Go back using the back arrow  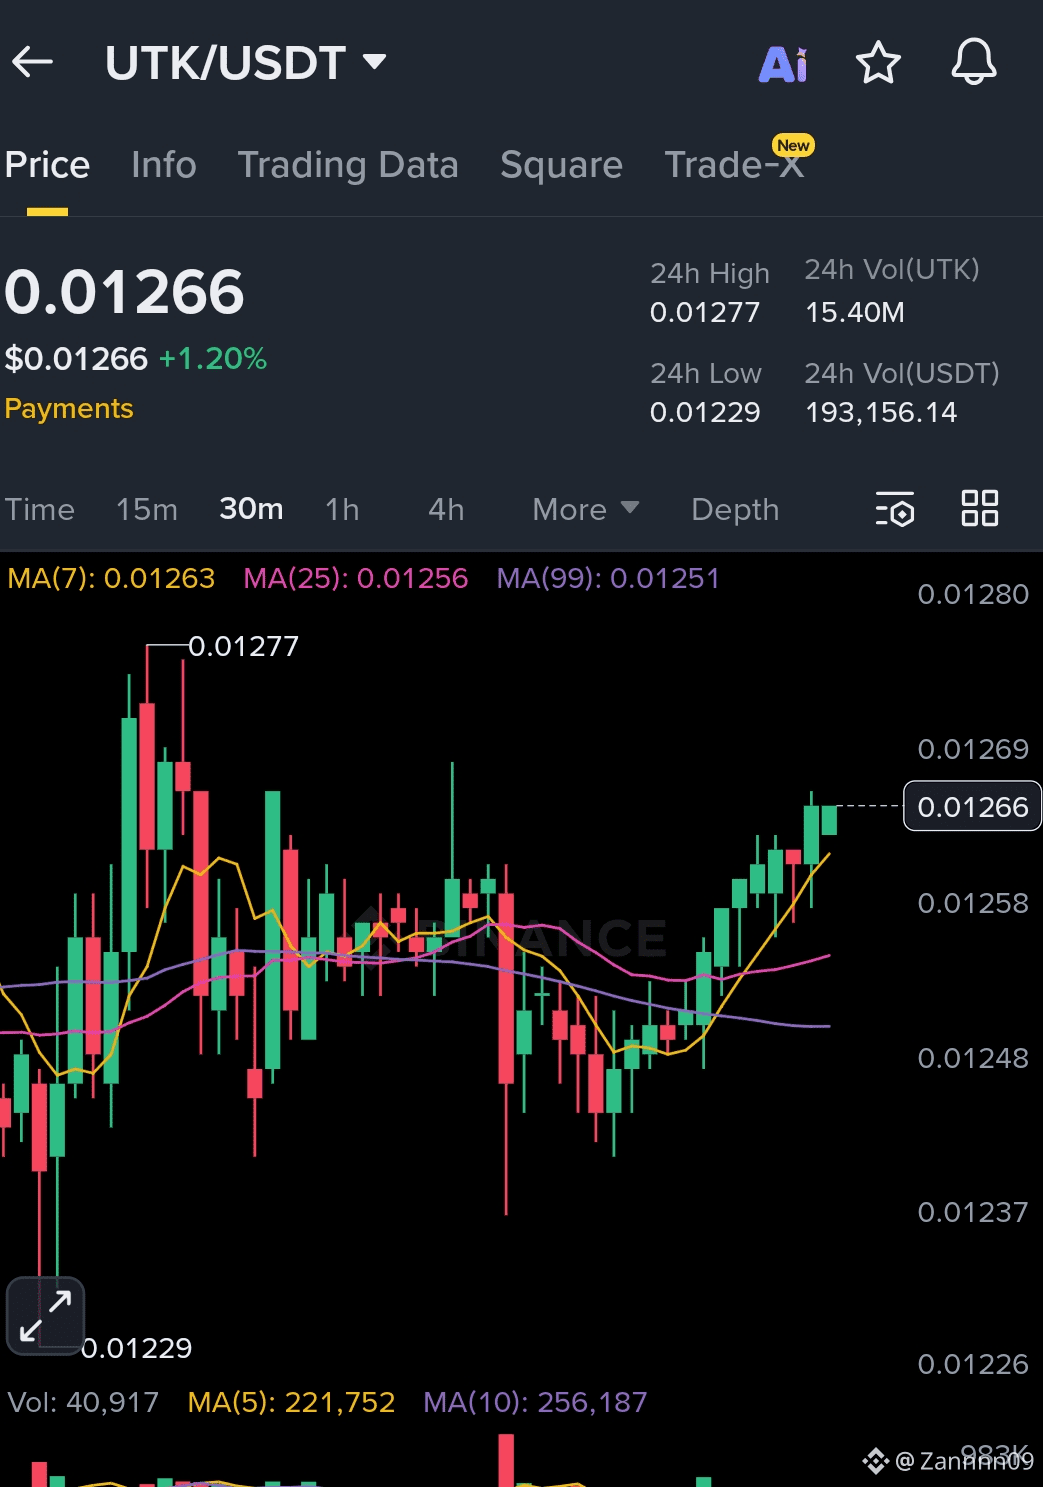[x=33, y=62]
